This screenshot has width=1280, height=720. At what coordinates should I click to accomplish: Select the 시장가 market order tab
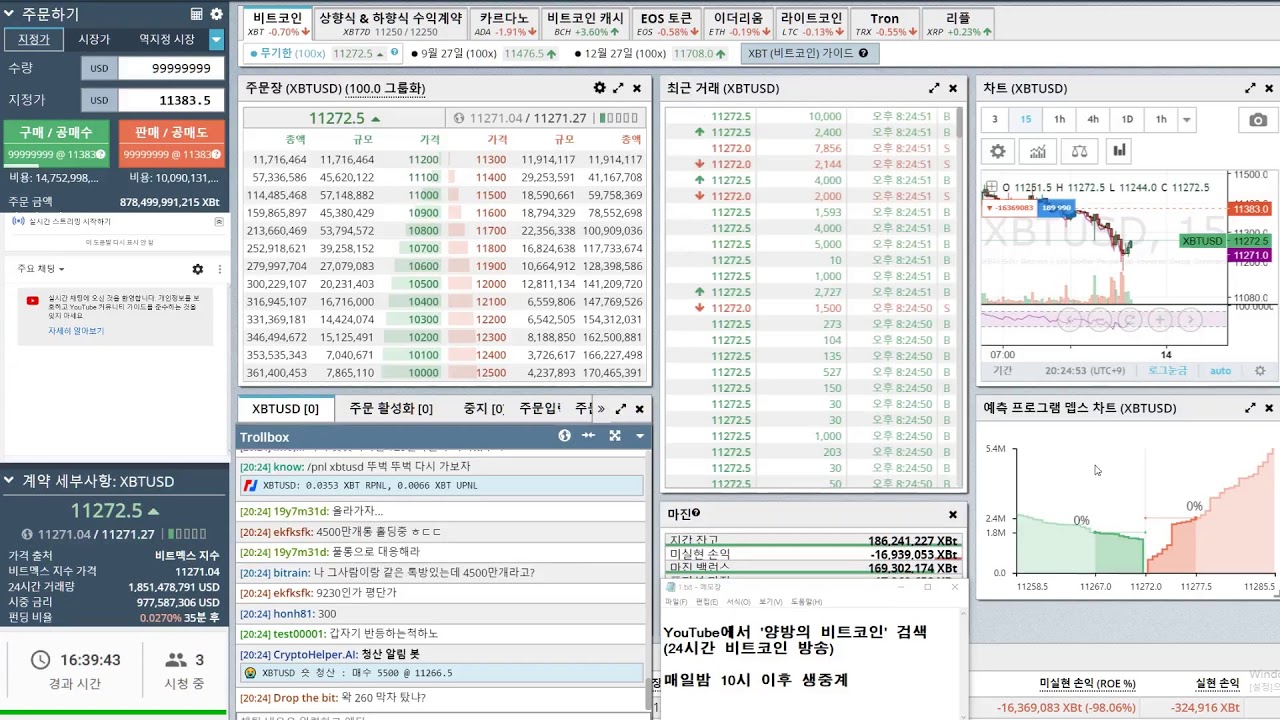point(94,39)
